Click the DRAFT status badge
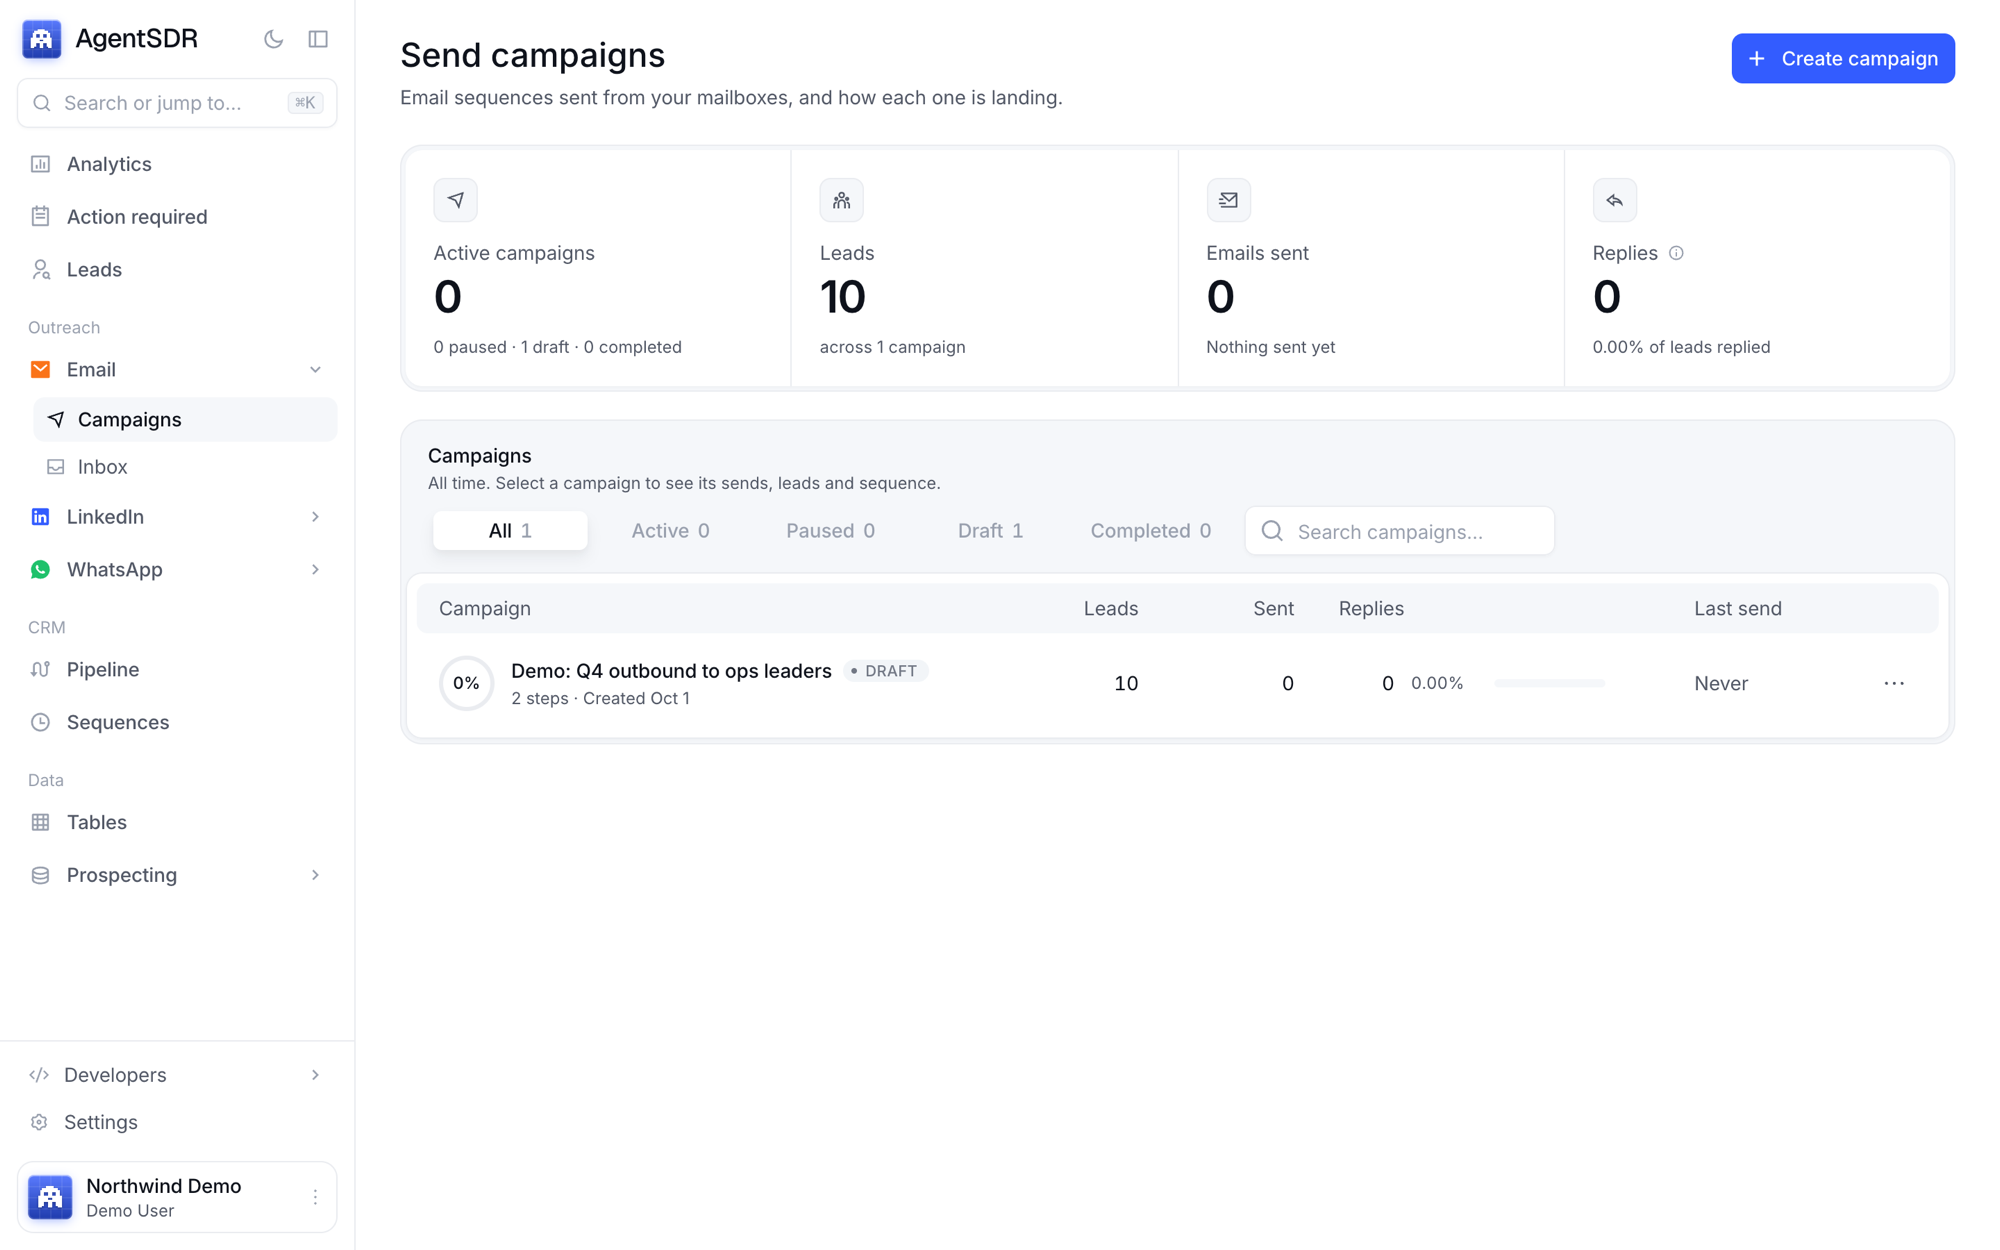 click(885, 671)
